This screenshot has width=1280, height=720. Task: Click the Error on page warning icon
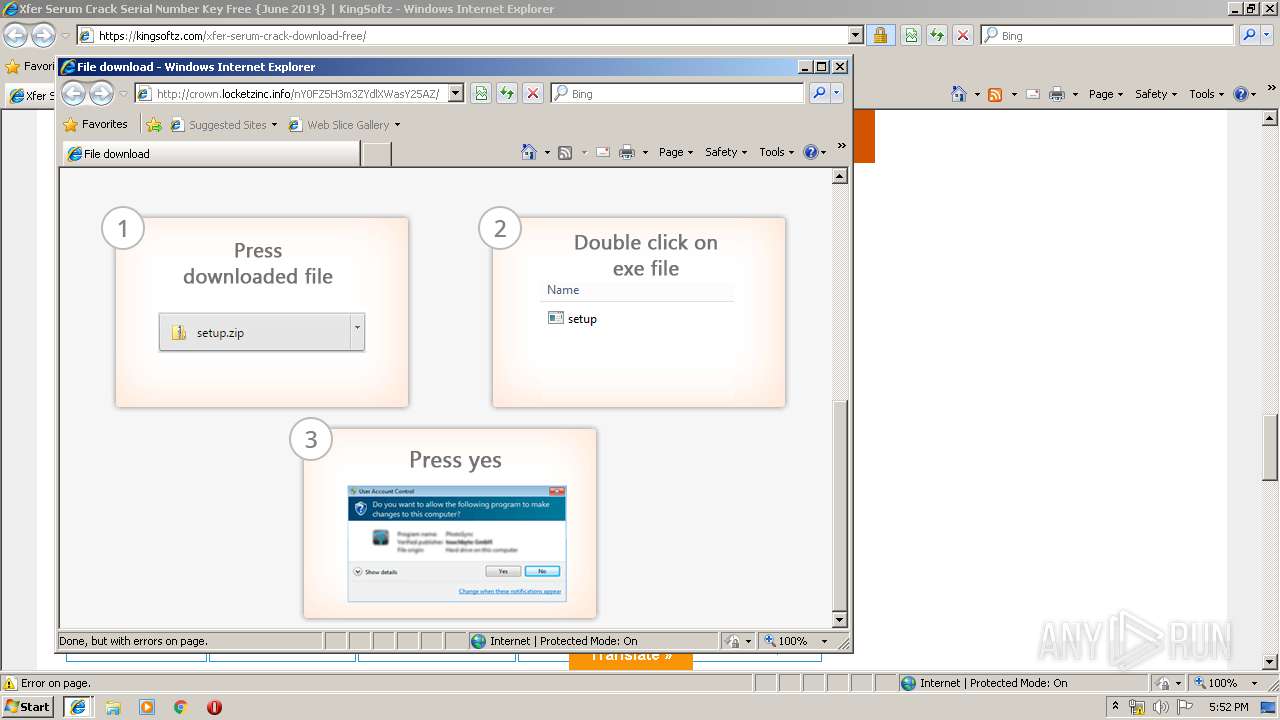point(11,683)
